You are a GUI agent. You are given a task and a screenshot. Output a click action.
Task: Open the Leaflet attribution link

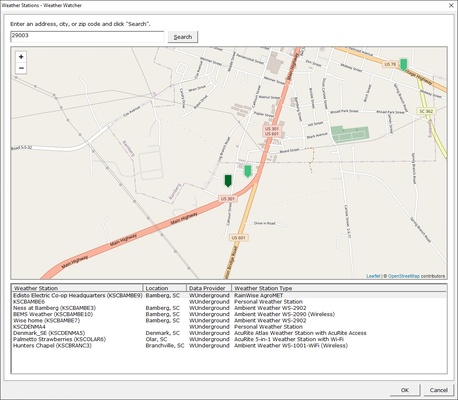pos(373,276)
